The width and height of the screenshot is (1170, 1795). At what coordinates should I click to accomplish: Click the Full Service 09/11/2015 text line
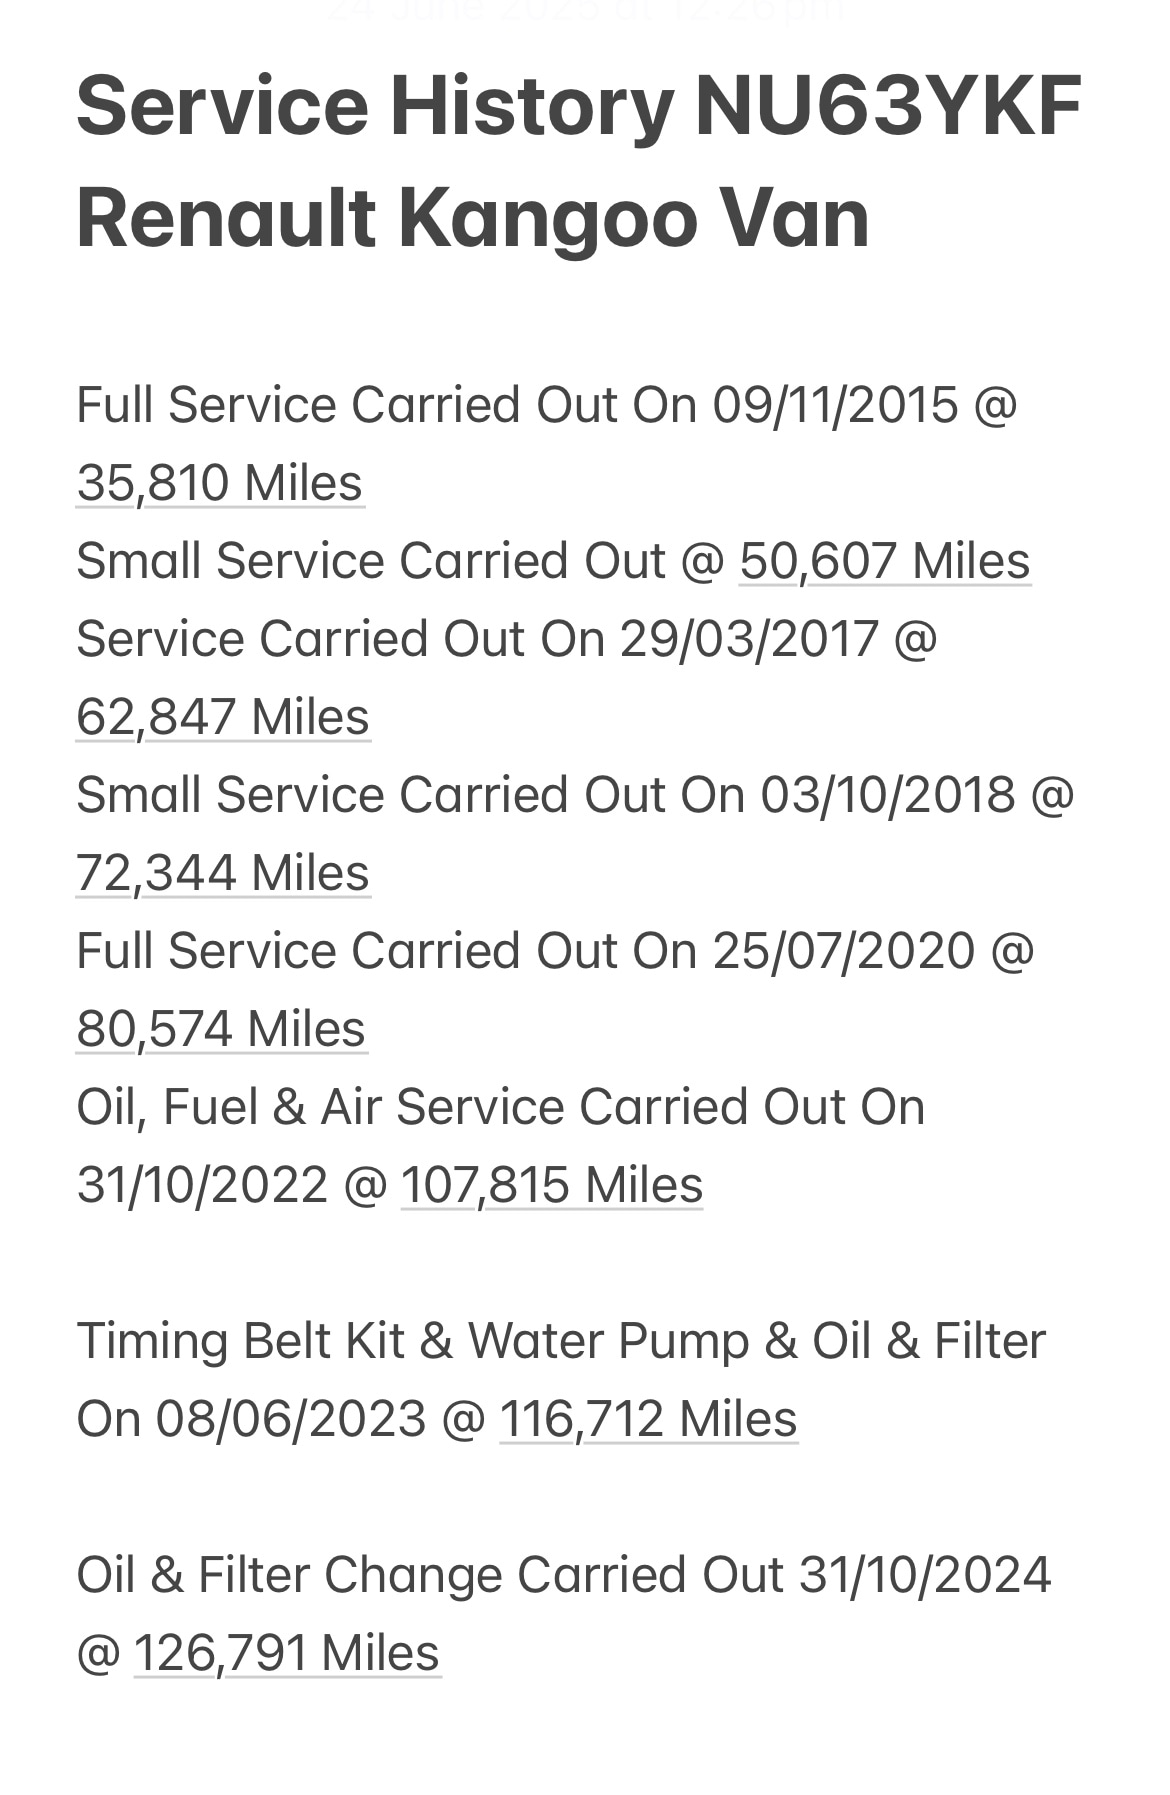(x=547, y=405)
